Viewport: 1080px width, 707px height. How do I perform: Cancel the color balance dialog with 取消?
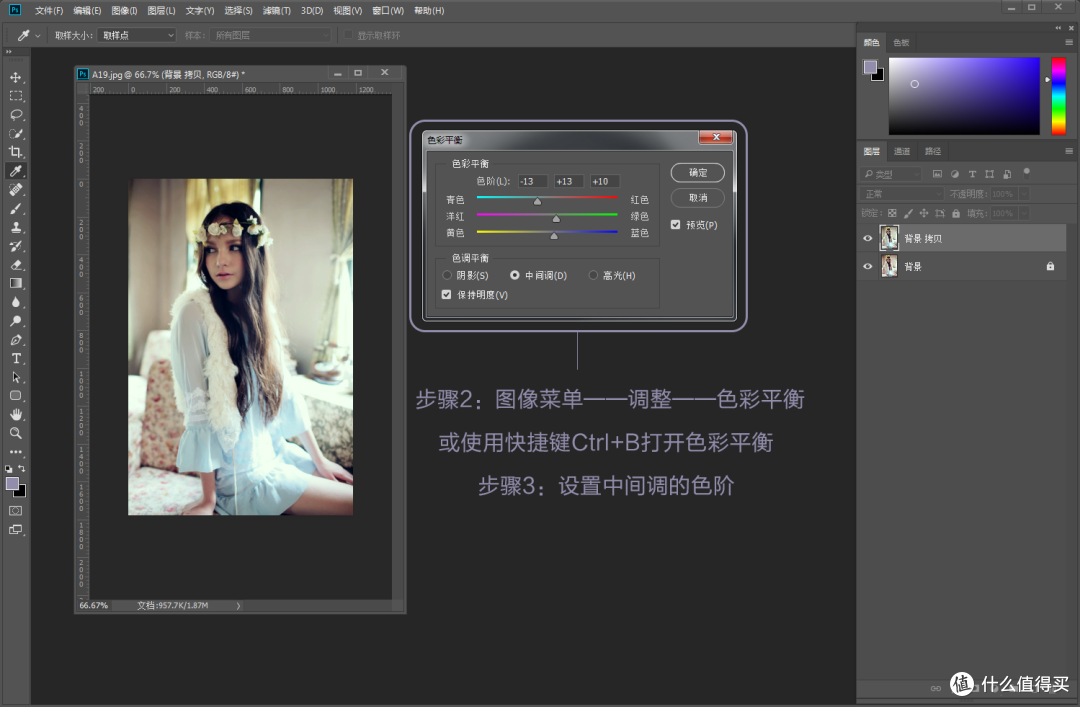point(697,197)
